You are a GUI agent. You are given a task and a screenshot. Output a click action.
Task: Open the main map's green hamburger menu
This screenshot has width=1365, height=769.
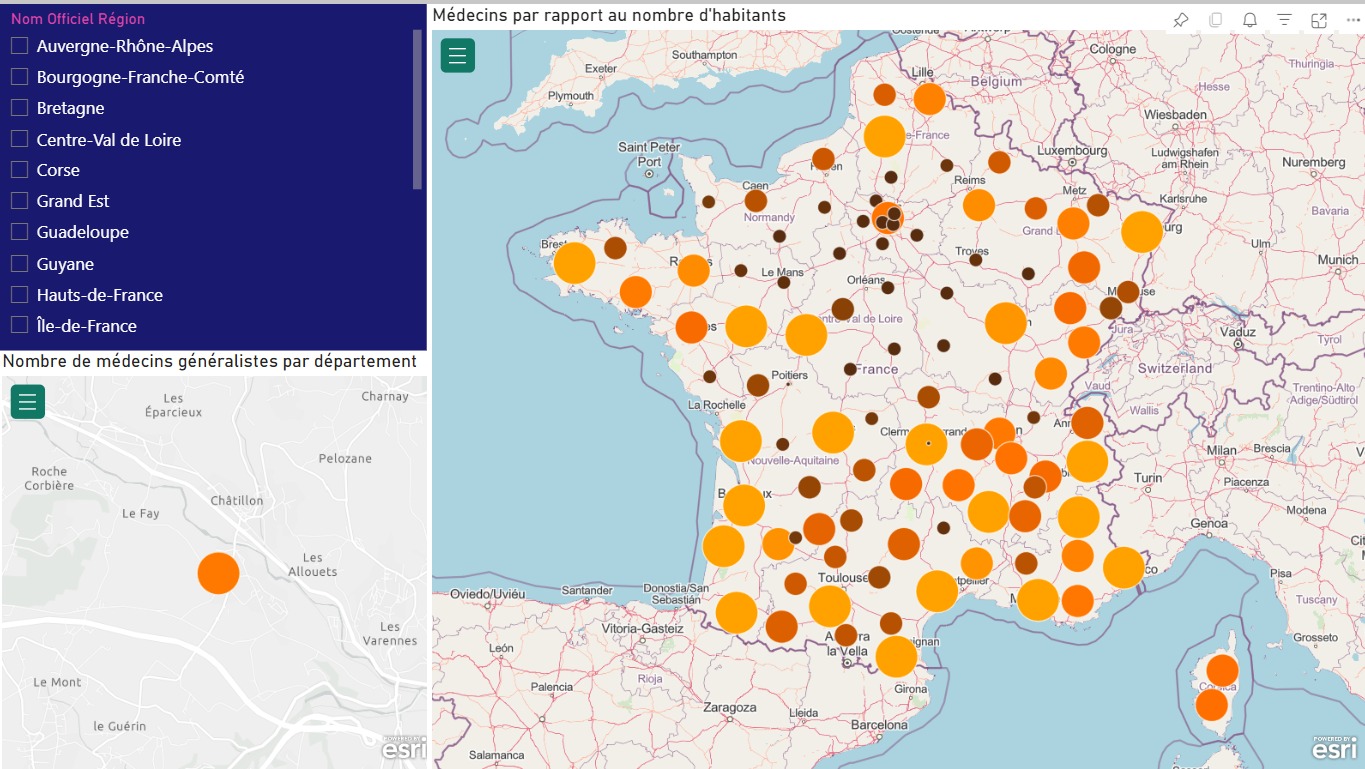click(458, 55)
